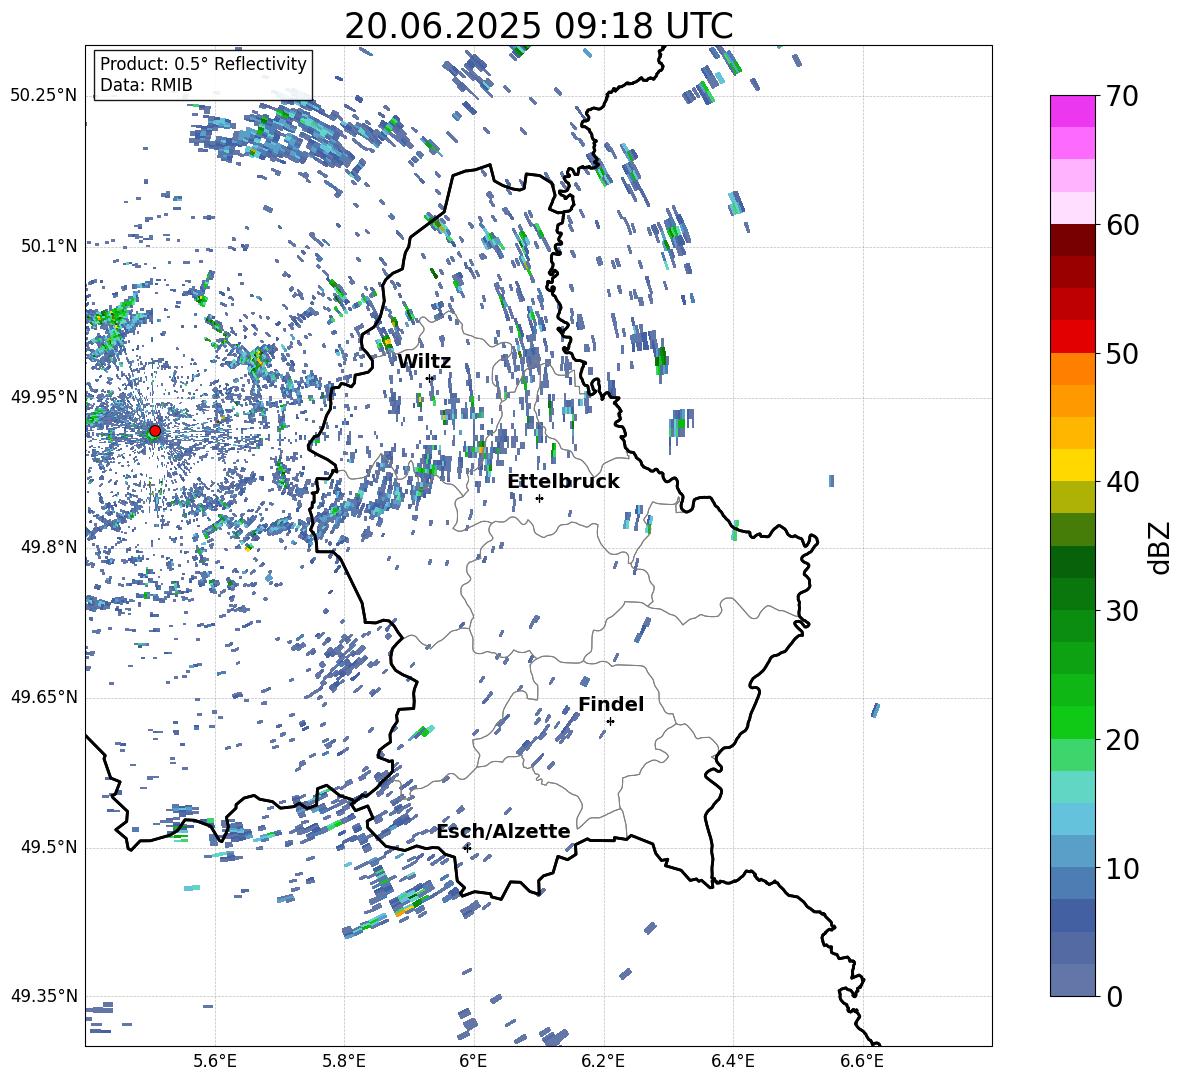Click the 50.1°N latitude label

pos(50,246)
